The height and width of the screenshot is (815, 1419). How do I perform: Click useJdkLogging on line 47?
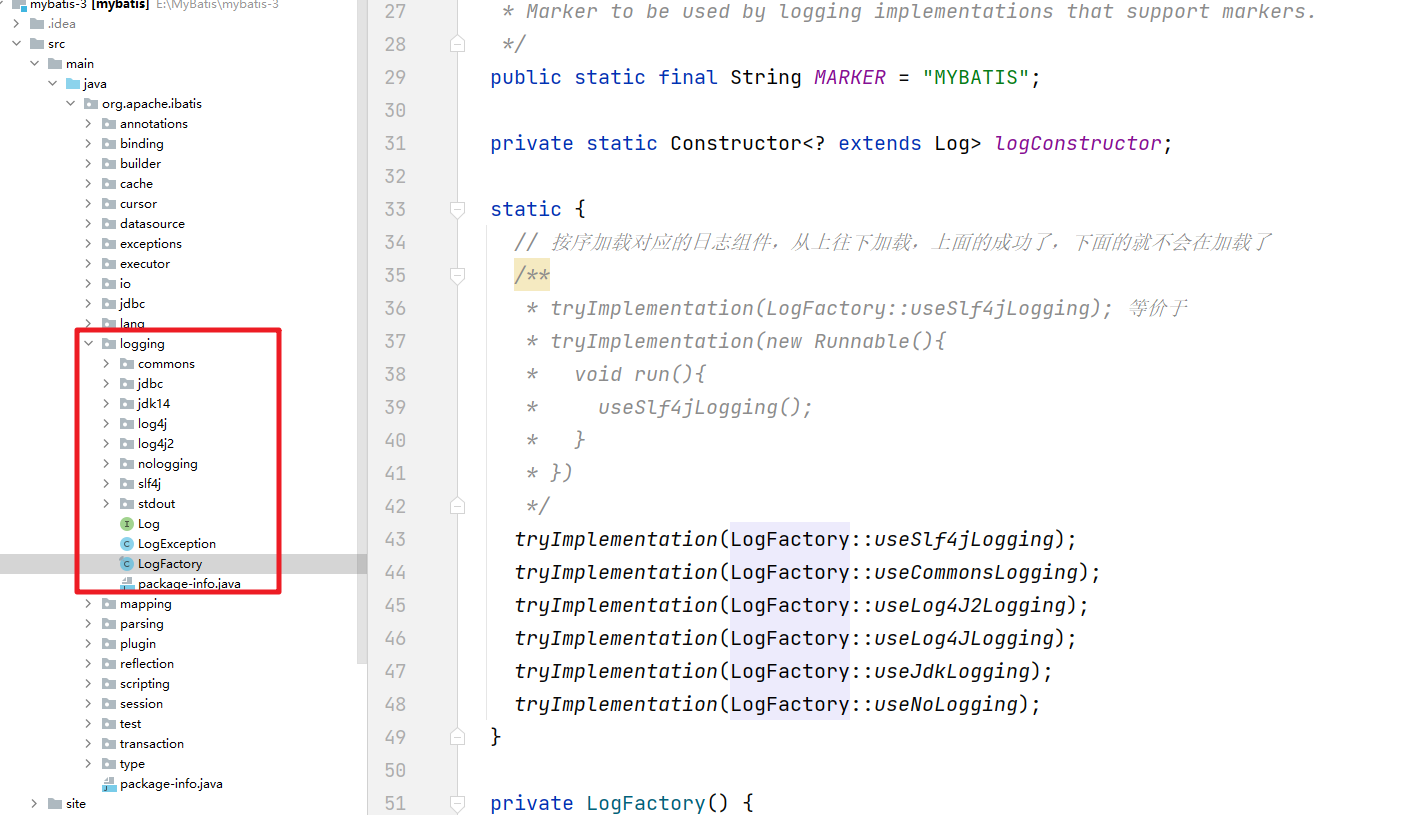pos(952,672)
